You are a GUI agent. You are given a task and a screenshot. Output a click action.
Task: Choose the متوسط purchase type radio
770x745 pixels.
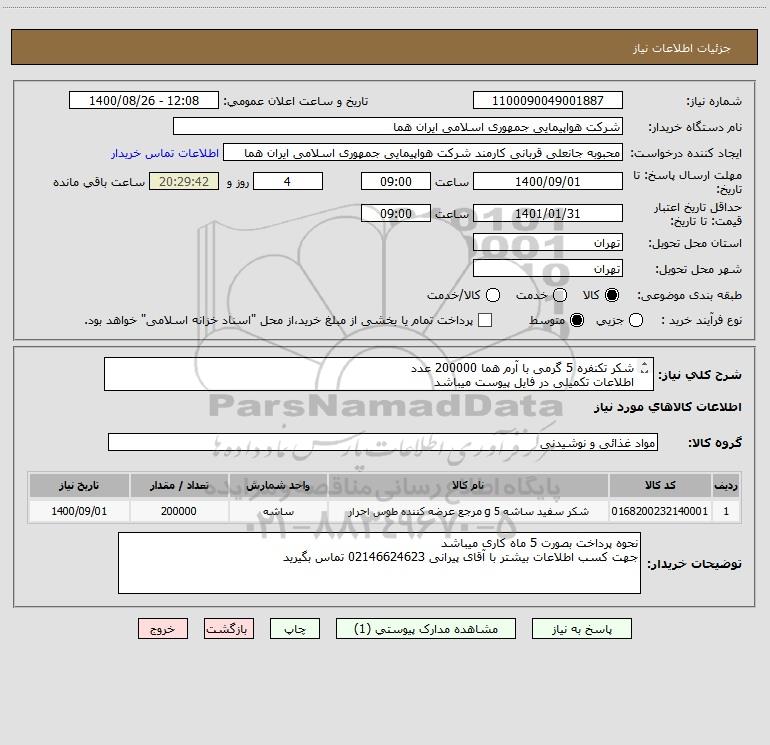[577, 321]
